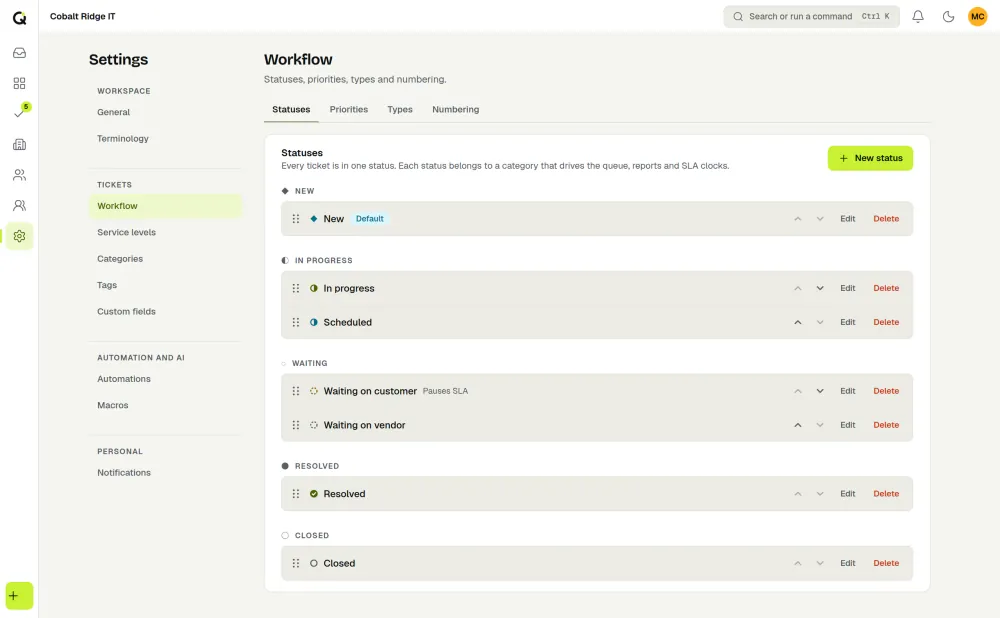Grab the drag handle for In progress
This screenshot has width=1000, height=618.
[x=296, y=288]
